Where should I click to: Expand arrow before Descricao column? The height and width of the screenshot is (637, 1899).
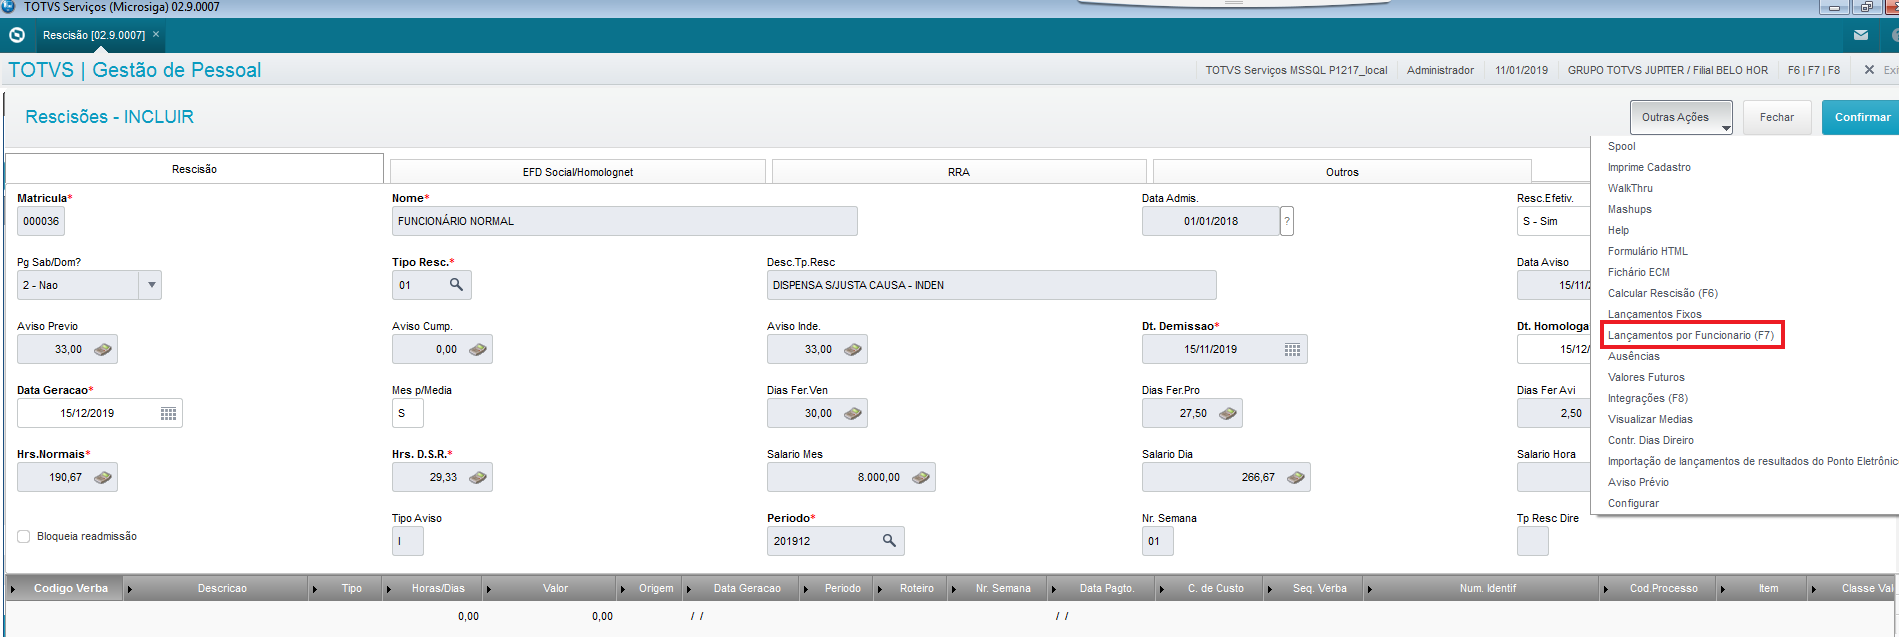tap(130, 588)
